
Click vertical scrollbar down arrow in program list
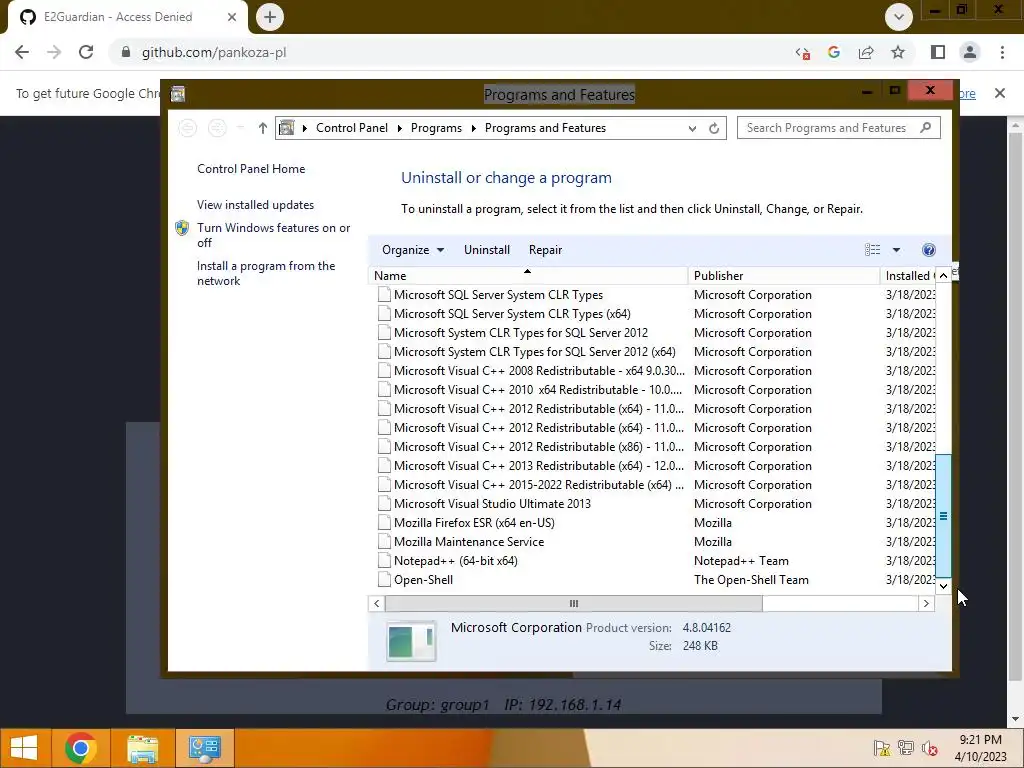943,586
